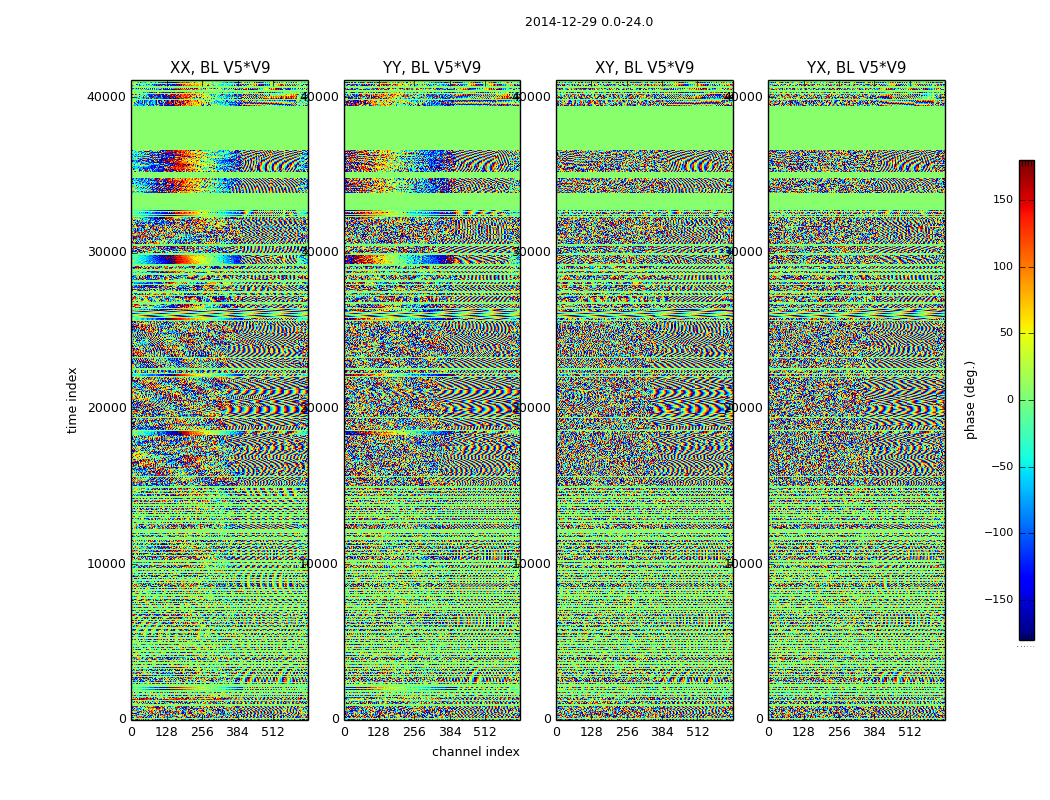Click the colorbar tick label 150
The height and width of the screenshot is (800, 1050).
click(x=1003, y=199)
